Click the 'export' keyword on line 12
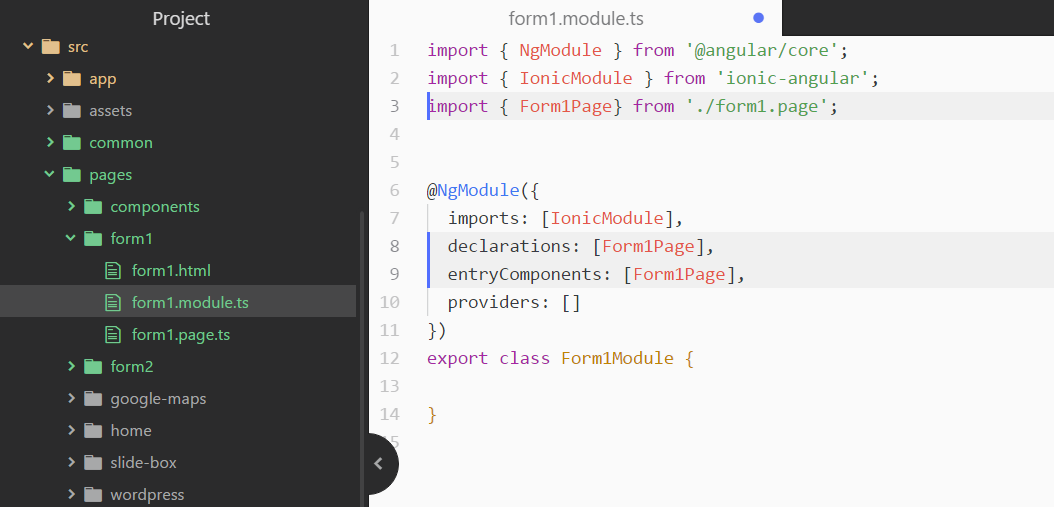 [x=457, y=358]
